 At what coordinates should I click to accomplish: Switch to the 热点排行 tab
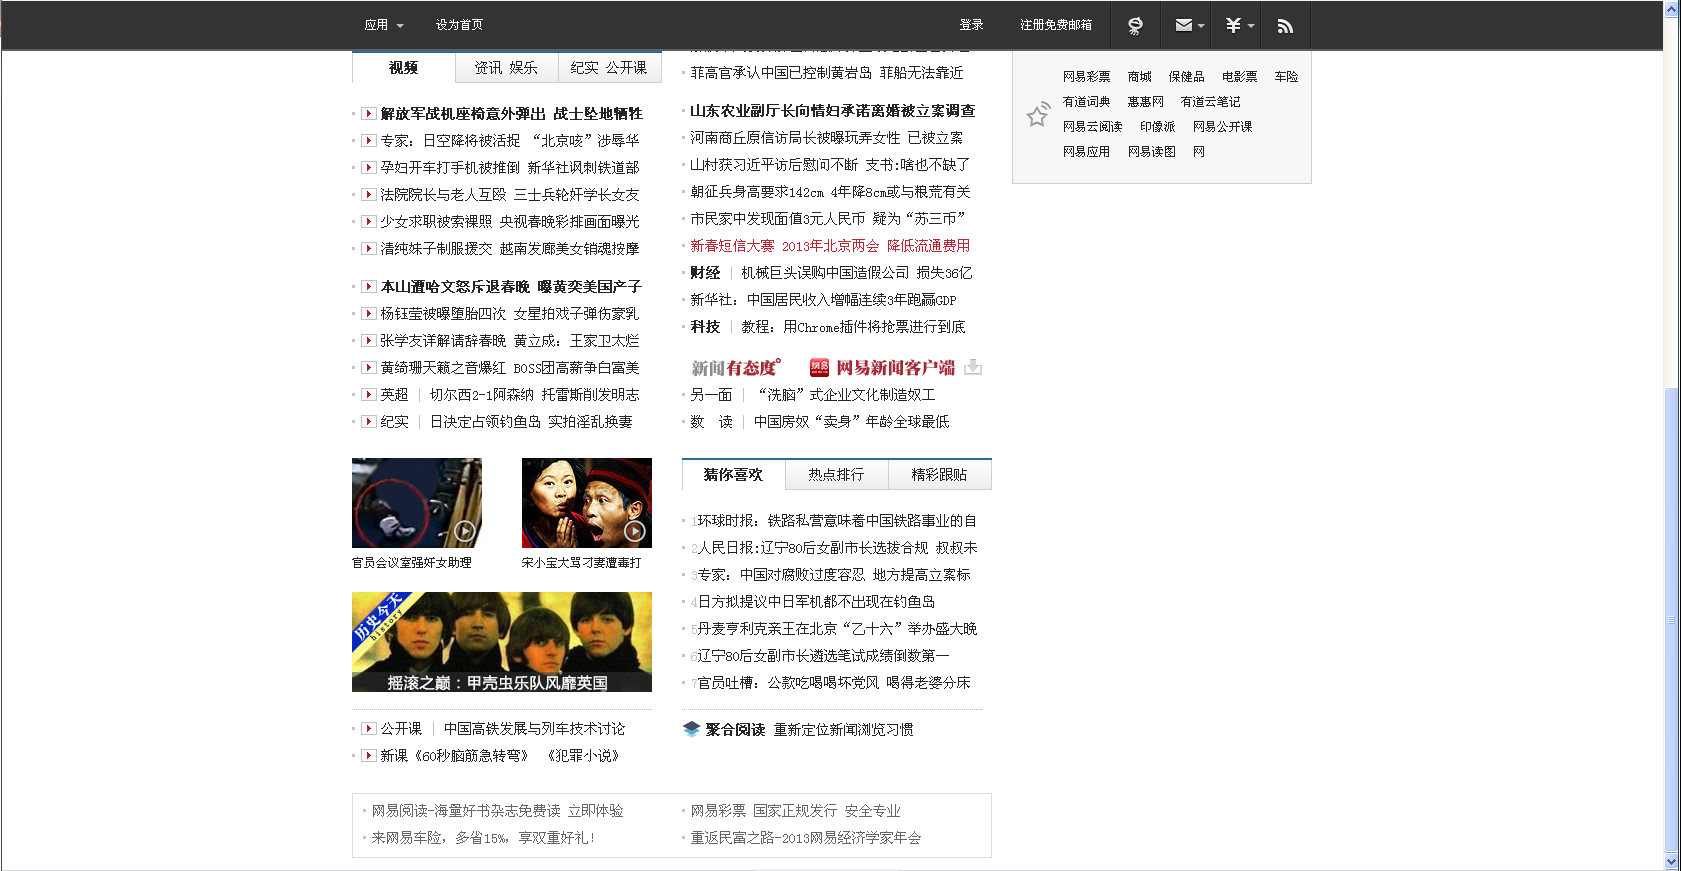836,475
